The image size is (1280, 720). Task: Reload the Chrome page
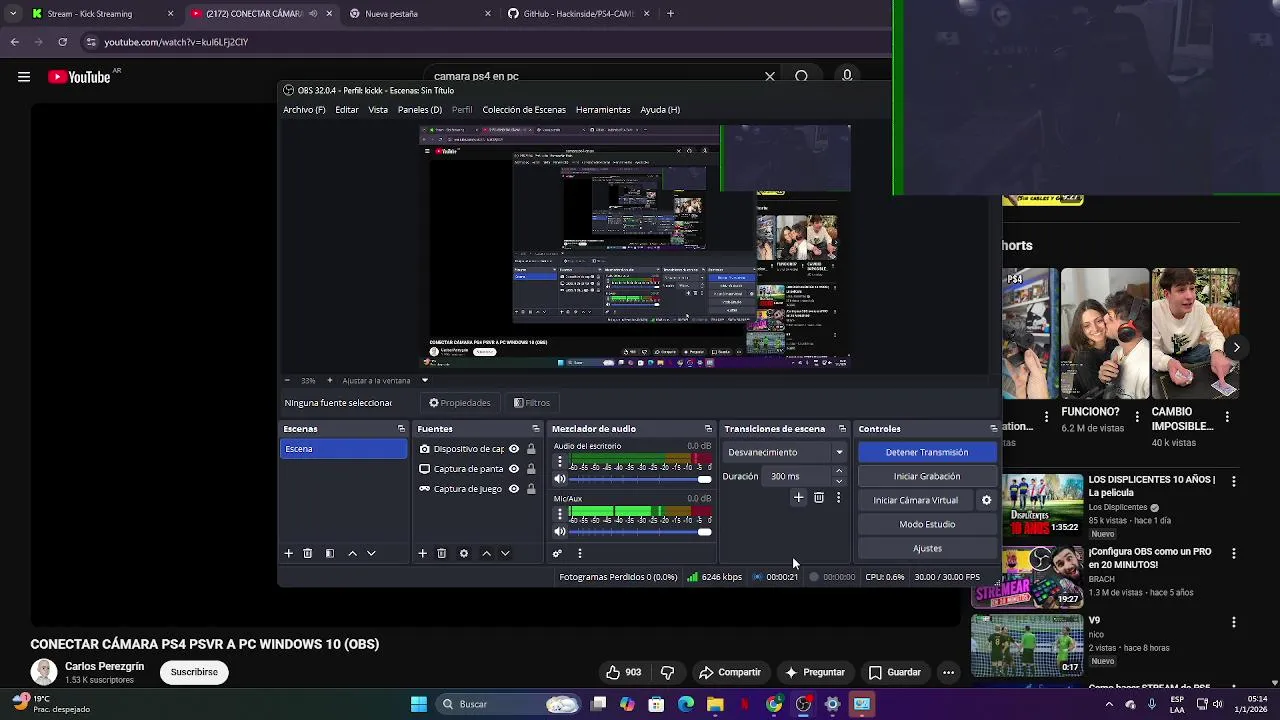(62, 42)
